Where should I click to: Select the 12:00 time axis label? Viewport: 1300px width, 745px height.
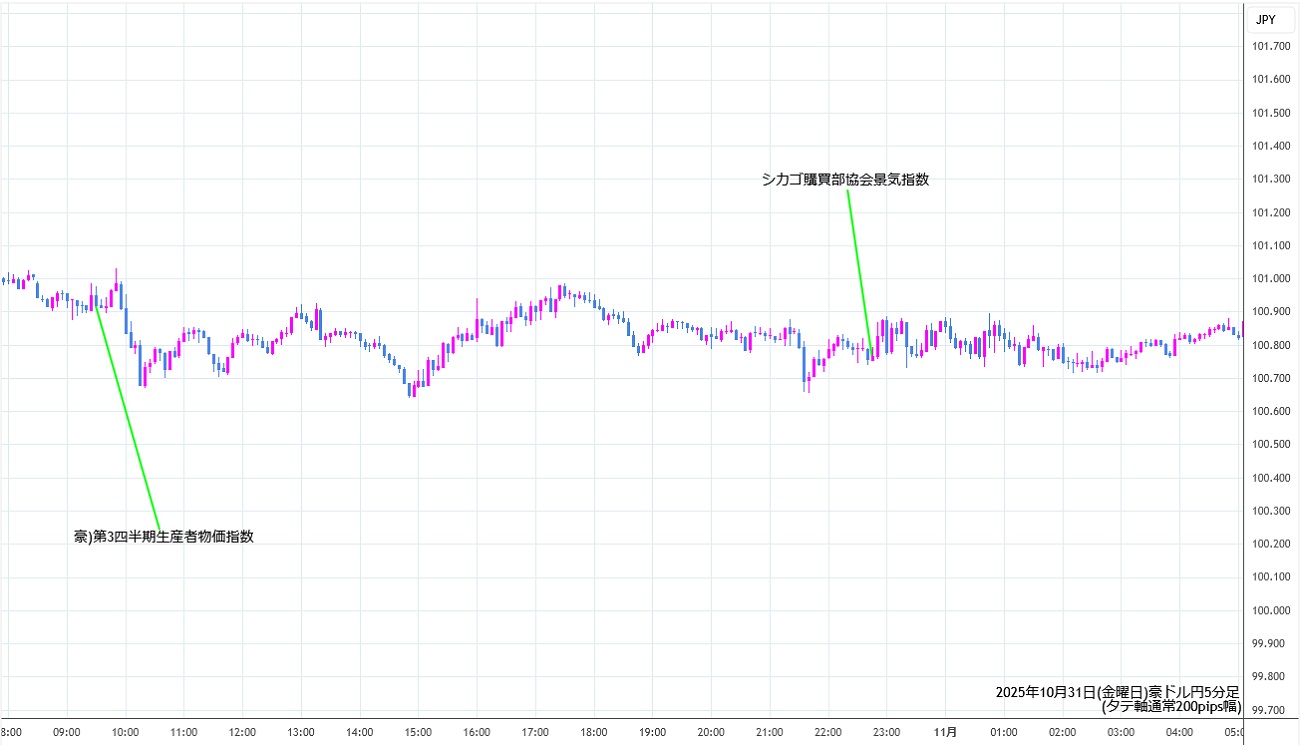coord(243,732)
